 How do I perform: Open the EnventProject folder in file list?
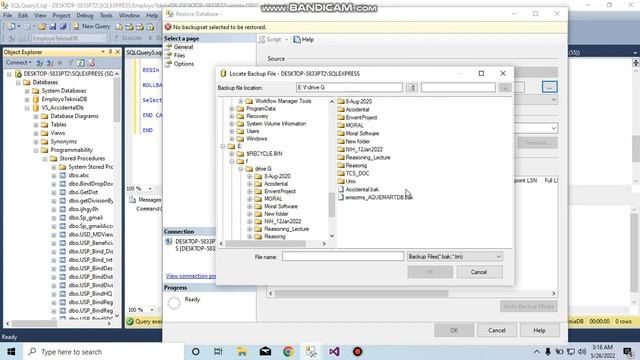click(357, 118)
